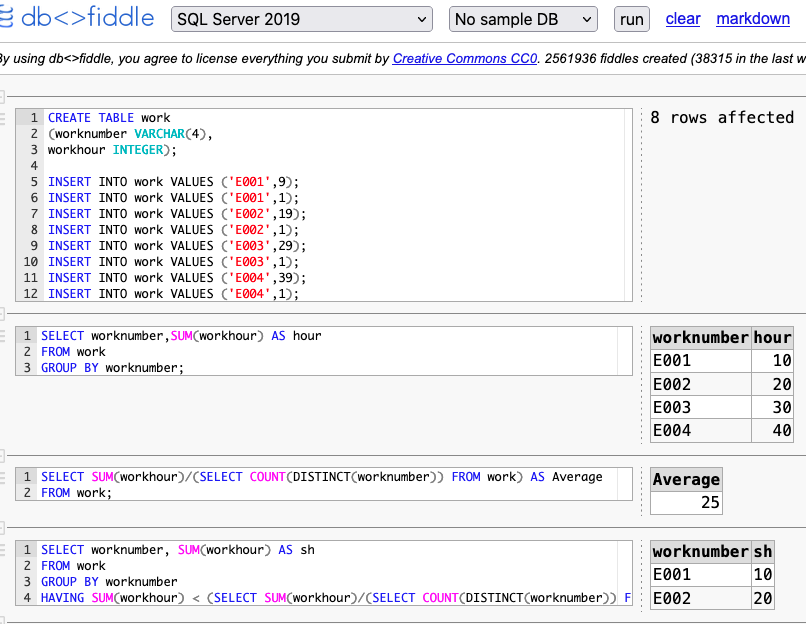Click the markdown link
Screen dimensions: 806x624
coord(753,19)
